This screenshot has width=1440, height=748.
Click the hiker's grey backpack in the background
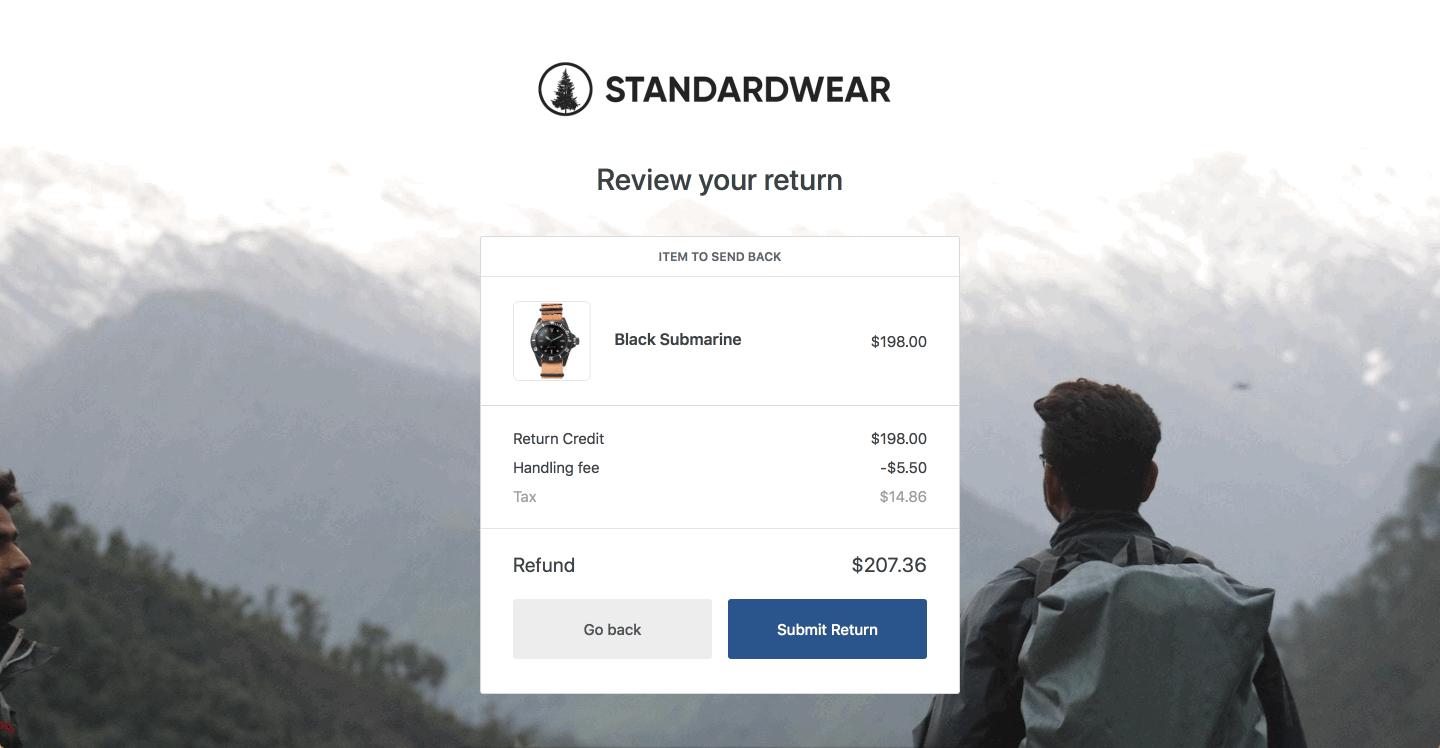1140,650
